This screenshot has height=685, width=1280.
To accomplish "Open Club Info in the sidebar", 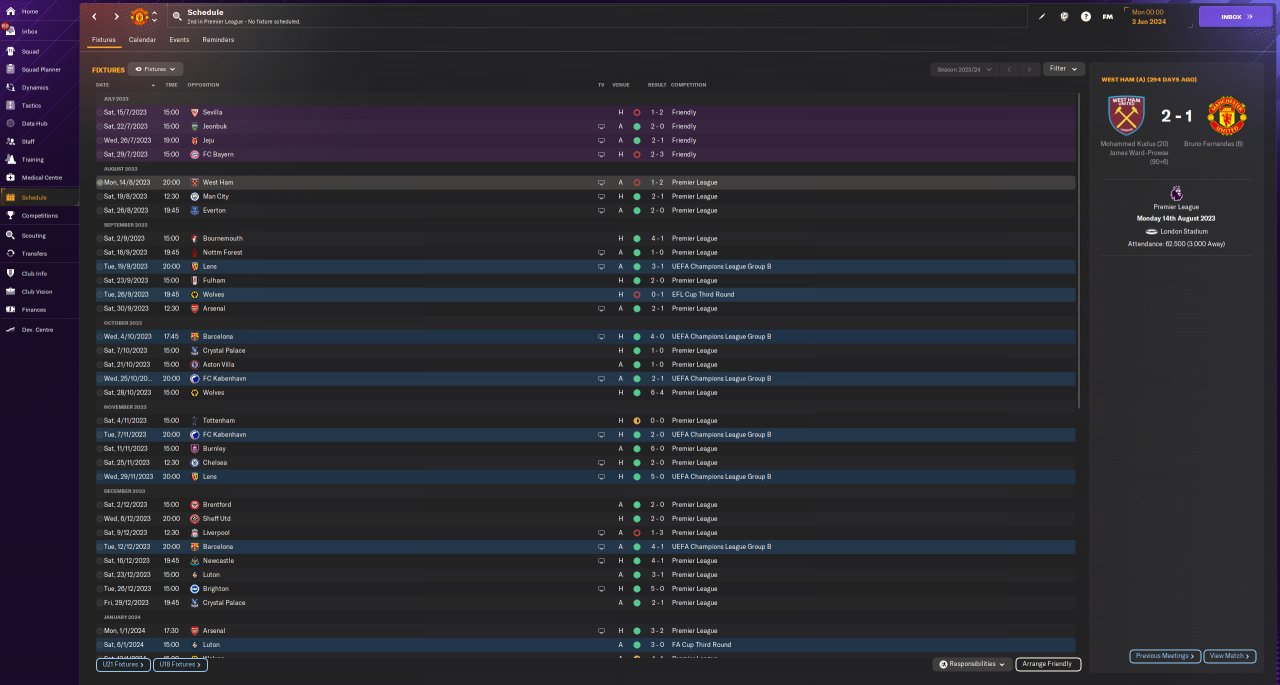I will (34, 273).
